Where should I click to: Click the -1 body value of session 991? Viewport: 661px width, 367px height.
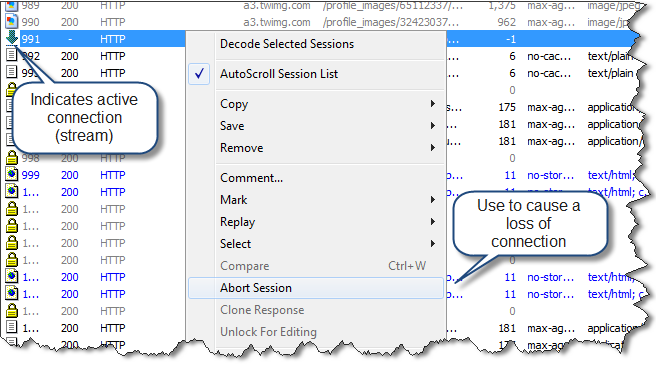[x=511, y=39]
